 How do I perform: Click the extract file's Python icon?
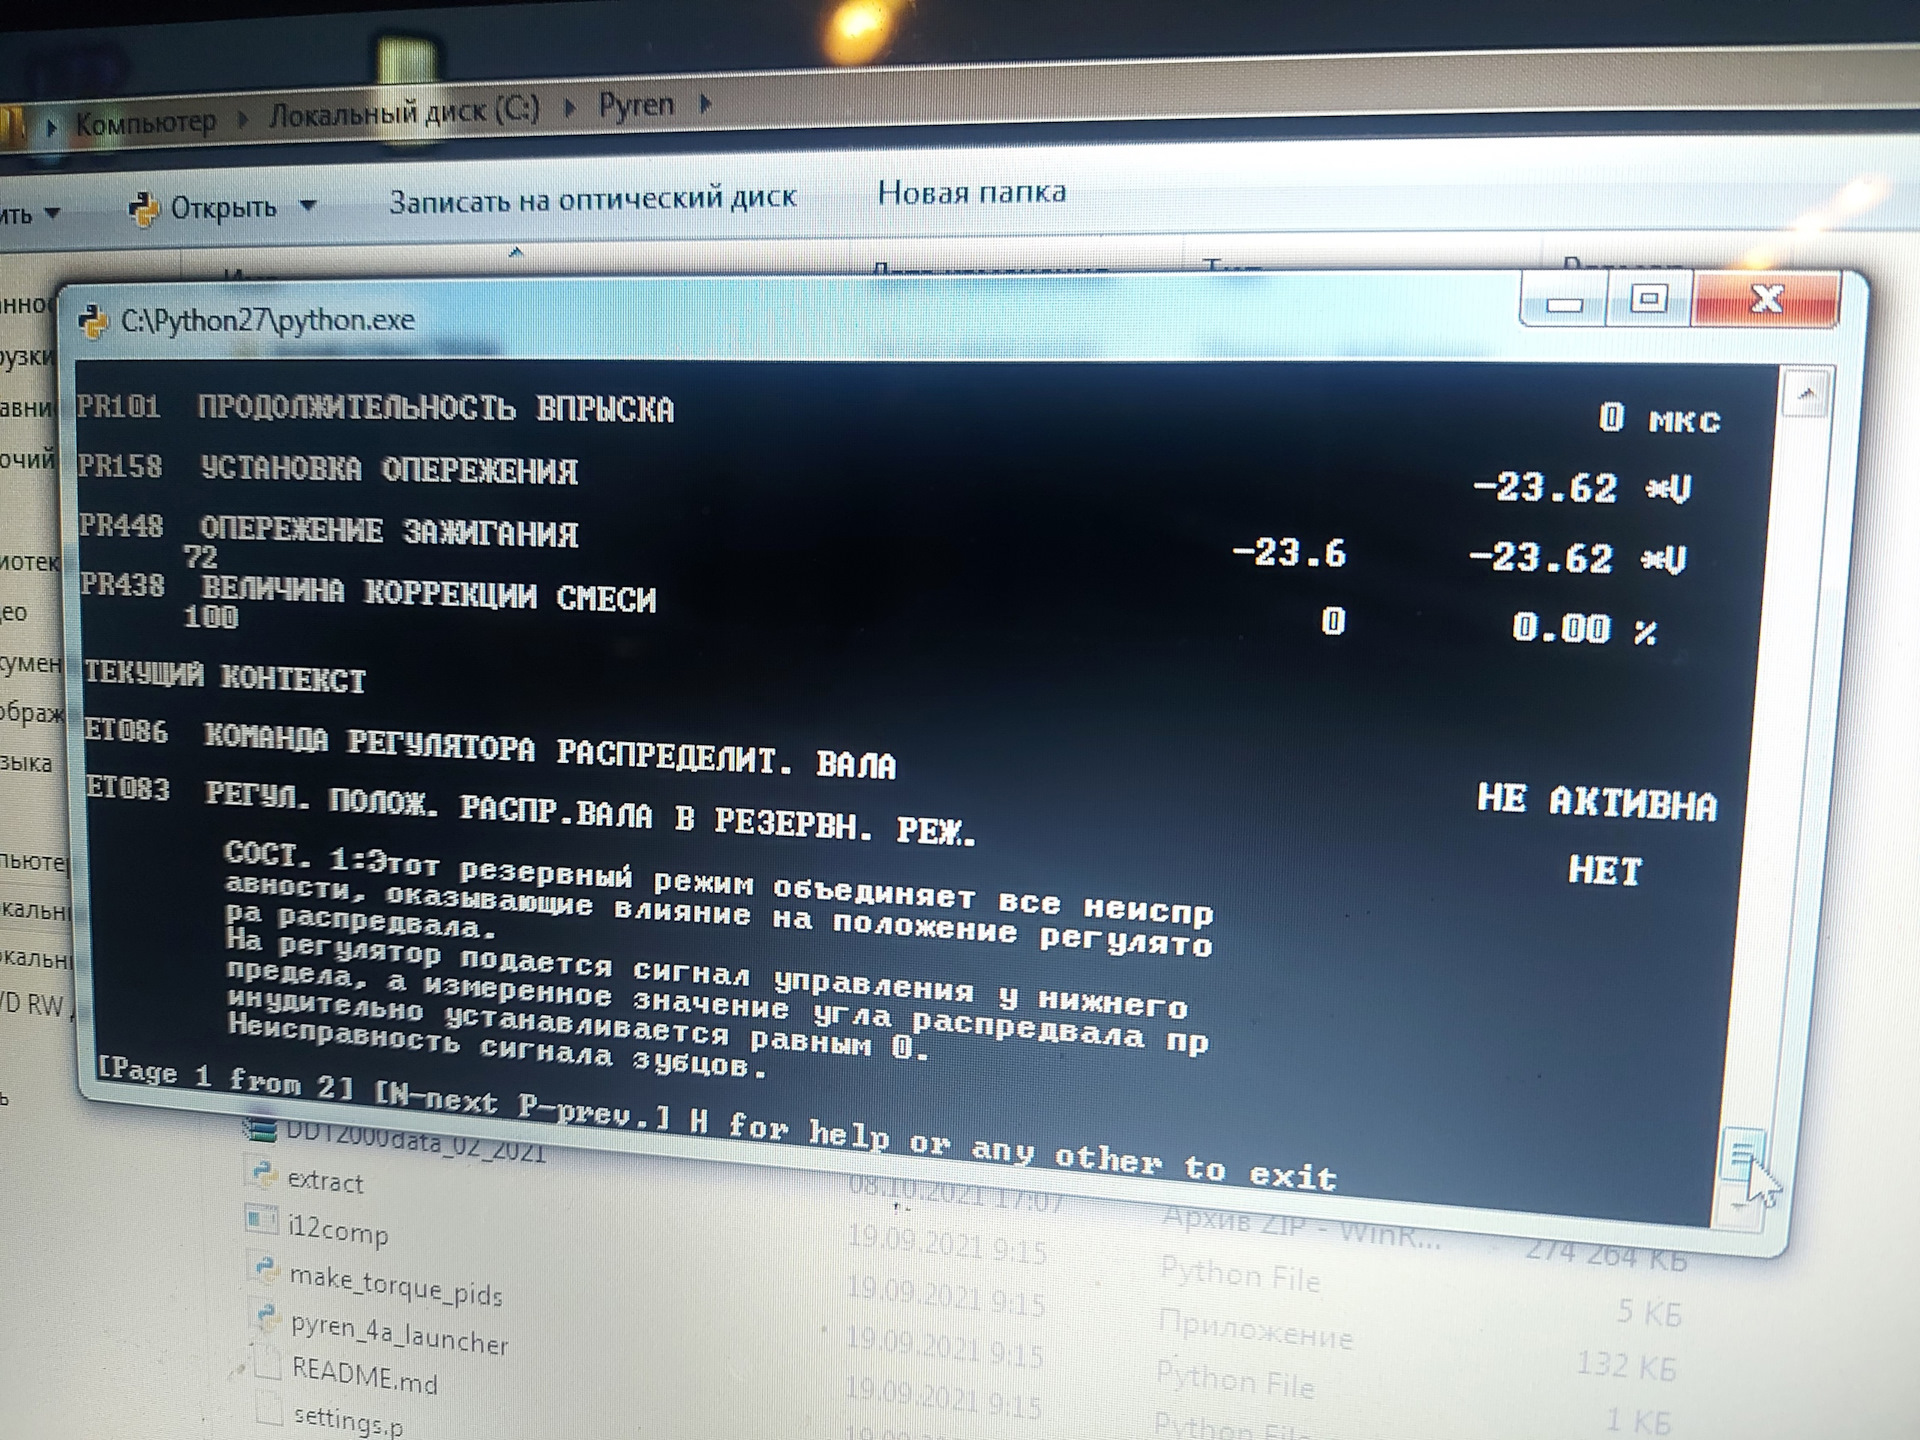(x=263, y=1173)
